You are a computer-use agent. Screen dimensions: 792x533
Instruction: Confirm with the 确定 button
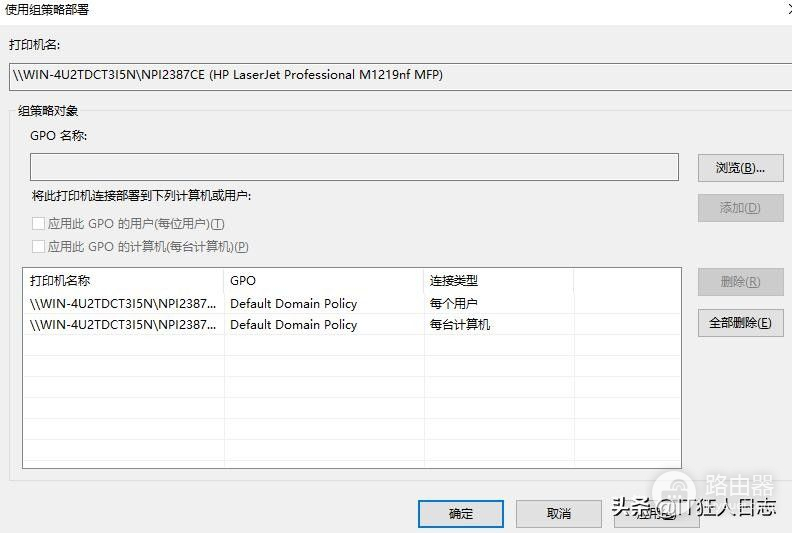pos(461,514)
